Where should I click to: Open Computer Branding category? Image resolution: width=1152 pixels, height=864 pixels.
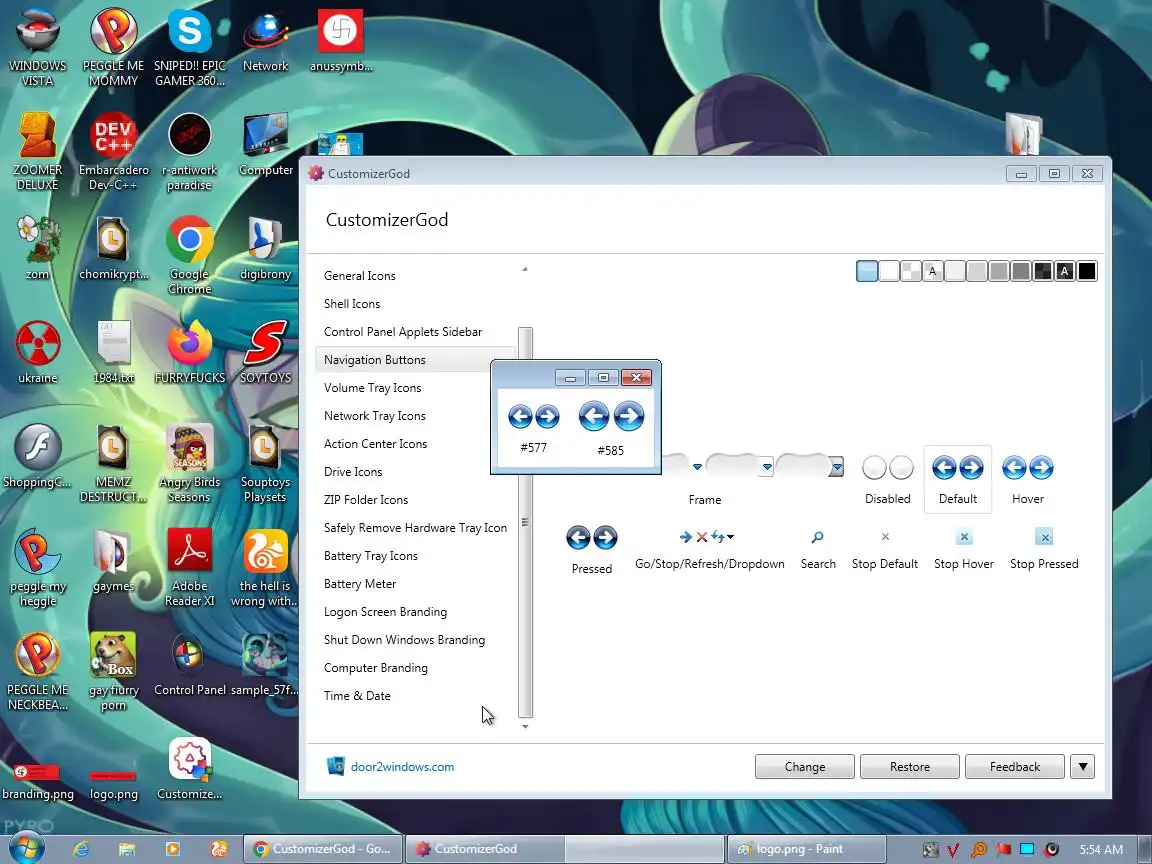click(x=415, y=667)
